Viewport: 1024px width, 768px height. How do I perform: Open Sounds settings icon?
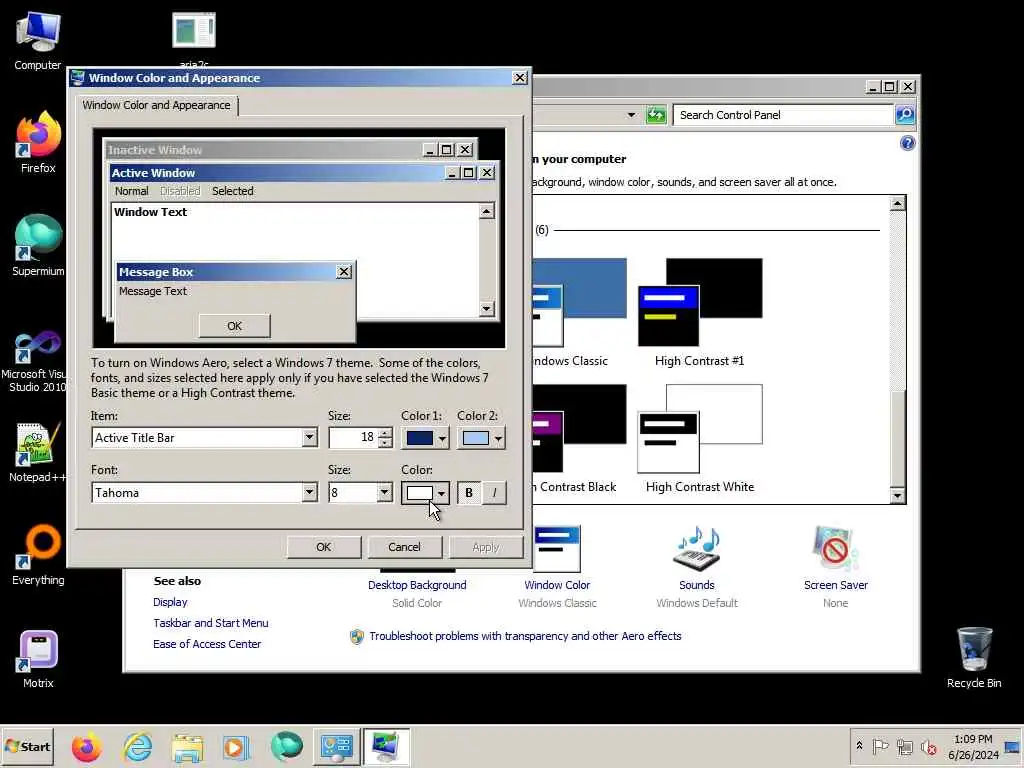(696, 550)
